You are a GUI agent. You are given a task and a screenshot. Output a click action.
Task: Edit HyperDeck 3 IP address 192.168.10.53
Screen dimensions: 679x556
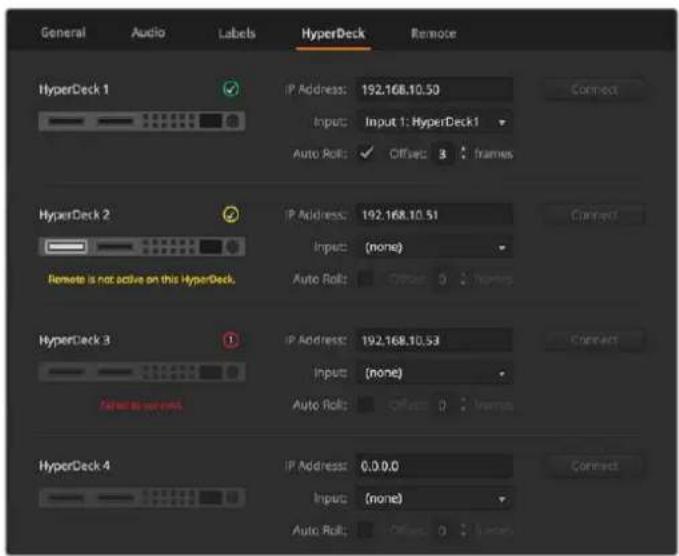(434, 340)
